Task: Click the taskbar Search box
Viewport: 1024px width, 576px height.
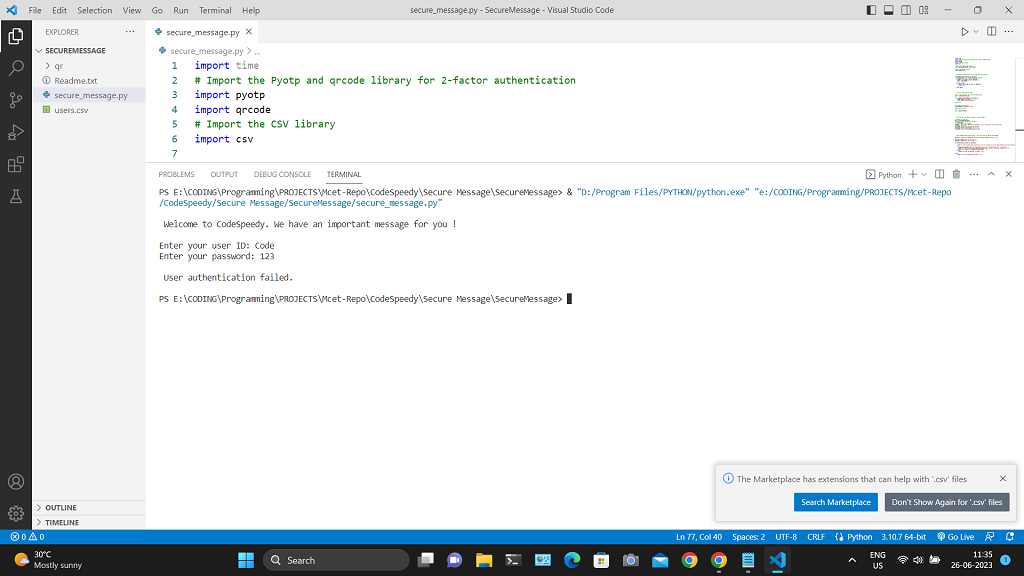Action: click(336, 560)
